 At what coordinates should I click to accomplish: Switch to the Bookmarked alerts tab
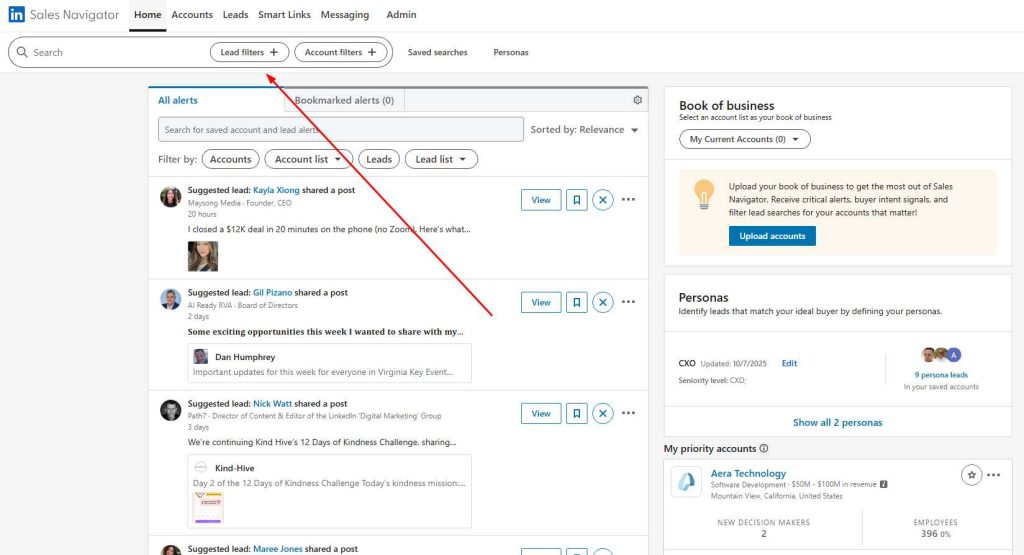(344, 100)
